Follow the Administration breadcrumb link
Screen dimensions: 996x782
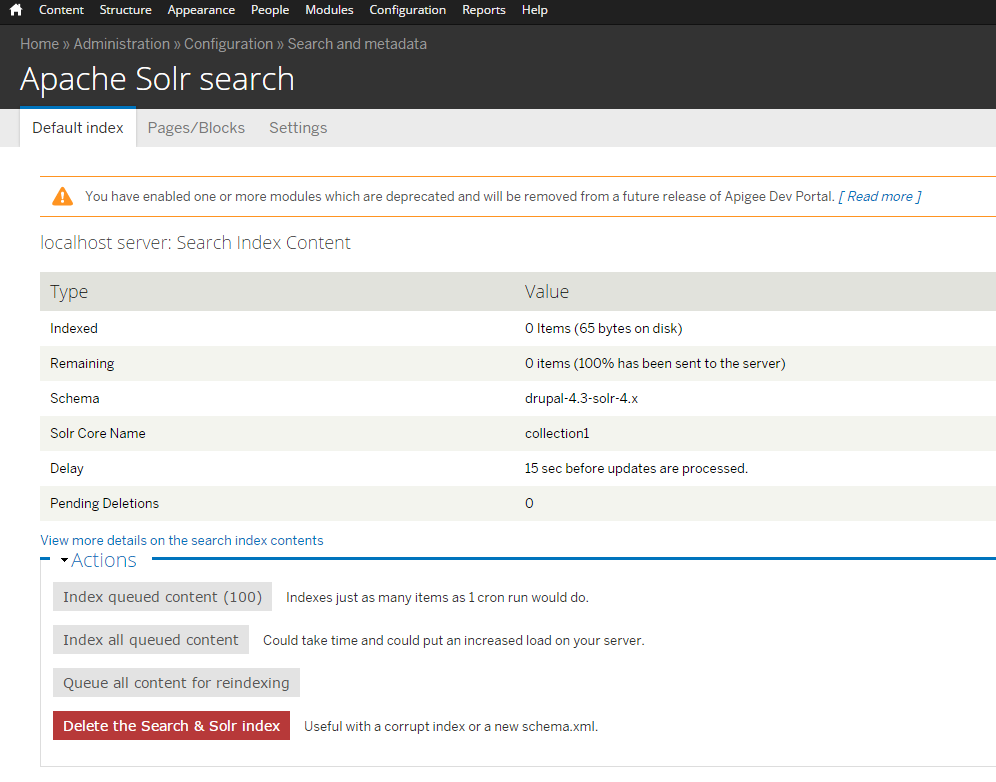pos(122,44)
